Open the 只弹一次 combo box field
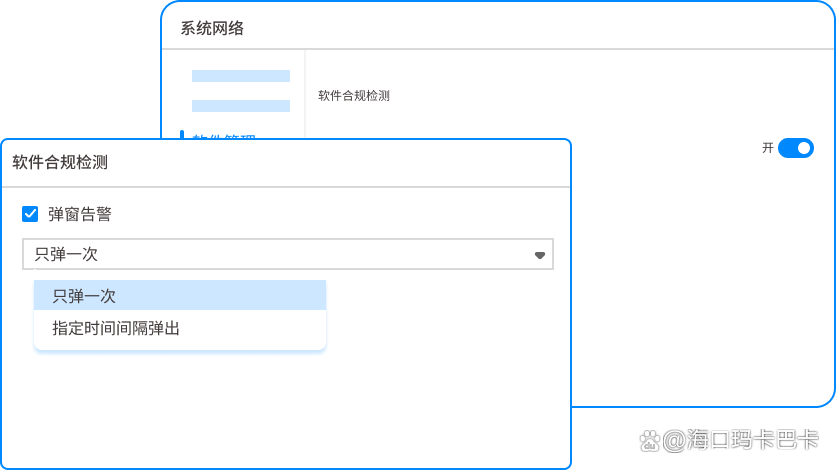The image size is (836, 470). 280,254
